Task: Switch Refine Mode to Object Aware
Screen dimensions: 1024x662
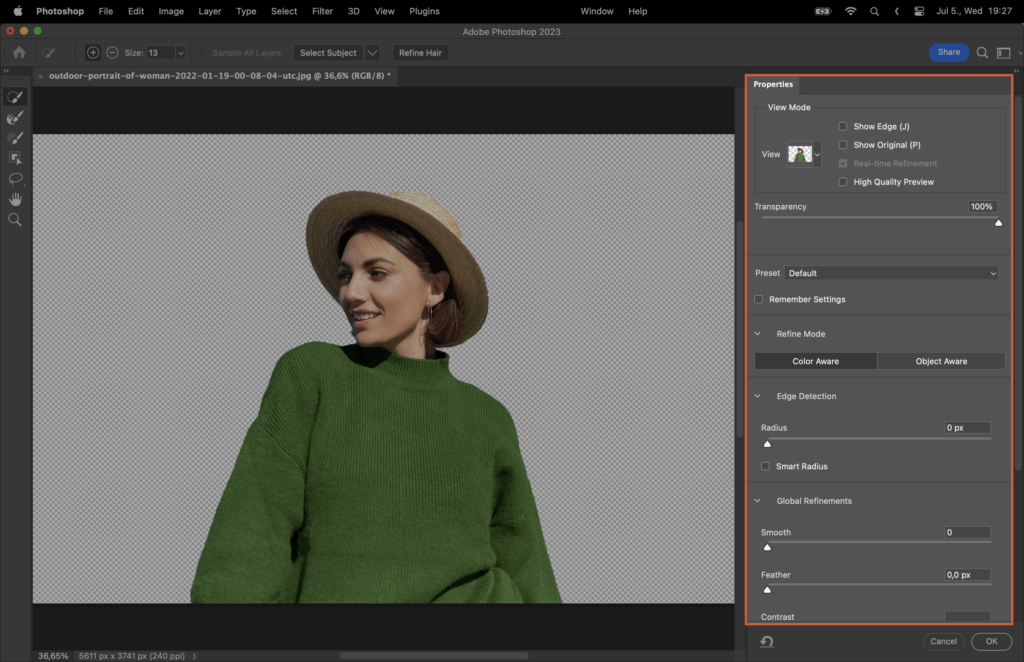Action: pyautogui.click(x=940, y=360)
